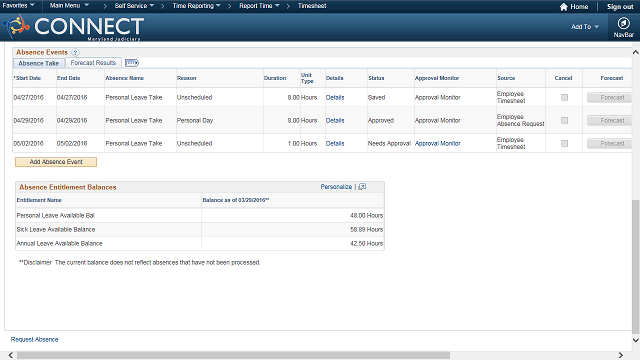Click the '58.89 Hours' balance value
This screenshot has width=640, height=360.
(x=367, y=229)
